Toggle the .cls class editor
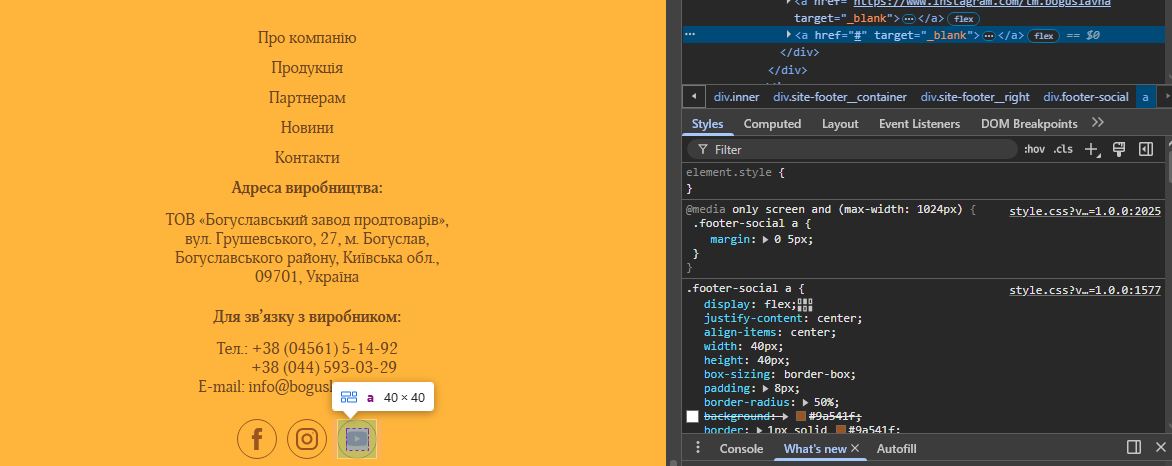This screenshot has height=466, width=1172. coord(1063,149)
